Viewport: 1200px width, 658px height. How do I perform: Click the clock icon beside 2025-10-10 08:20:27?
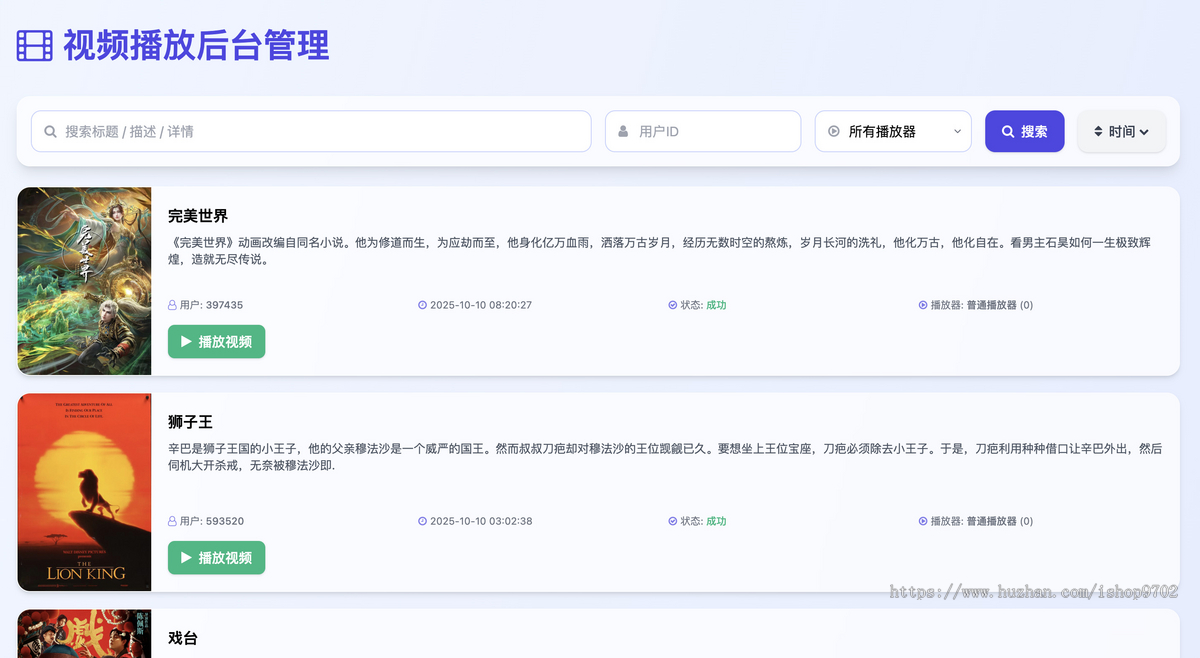422,305
